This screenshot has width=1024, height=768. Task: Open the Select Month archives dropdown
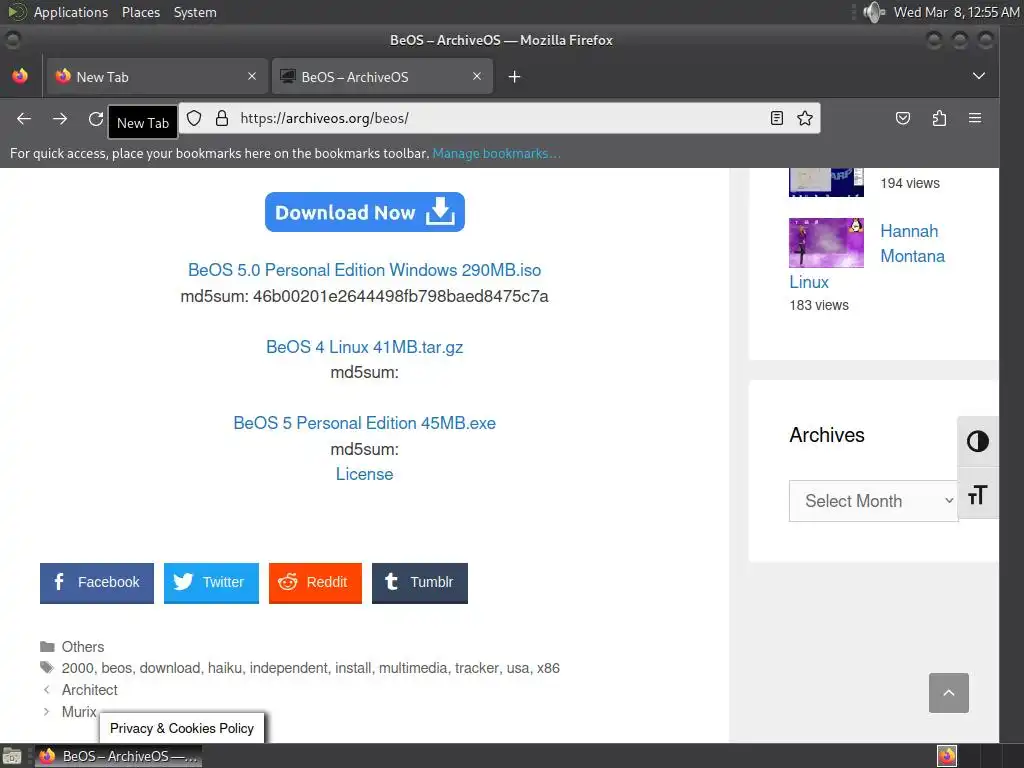click(873, 501)
